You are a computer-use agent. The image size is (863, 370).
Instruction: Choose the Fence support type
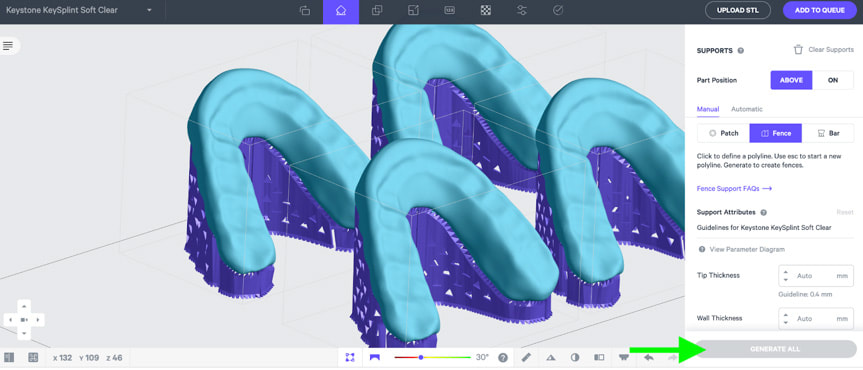[x=775, y=133]
